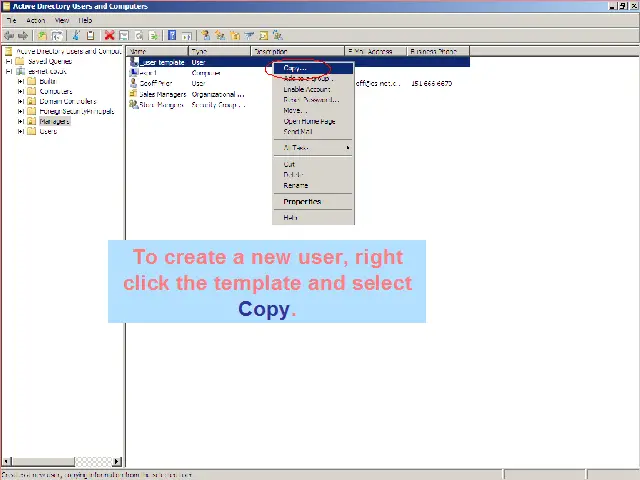Sort by the Business Phone column header

click(x=438, y=51)
